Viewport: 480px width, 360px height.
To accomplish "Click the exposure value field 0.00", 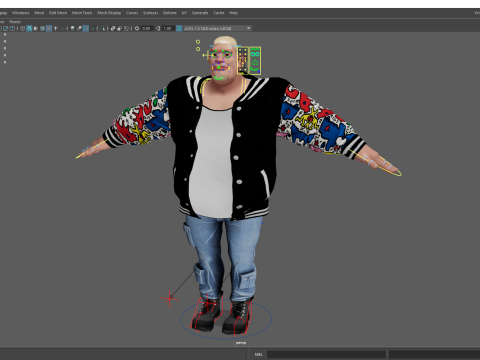I will [147, 28].
